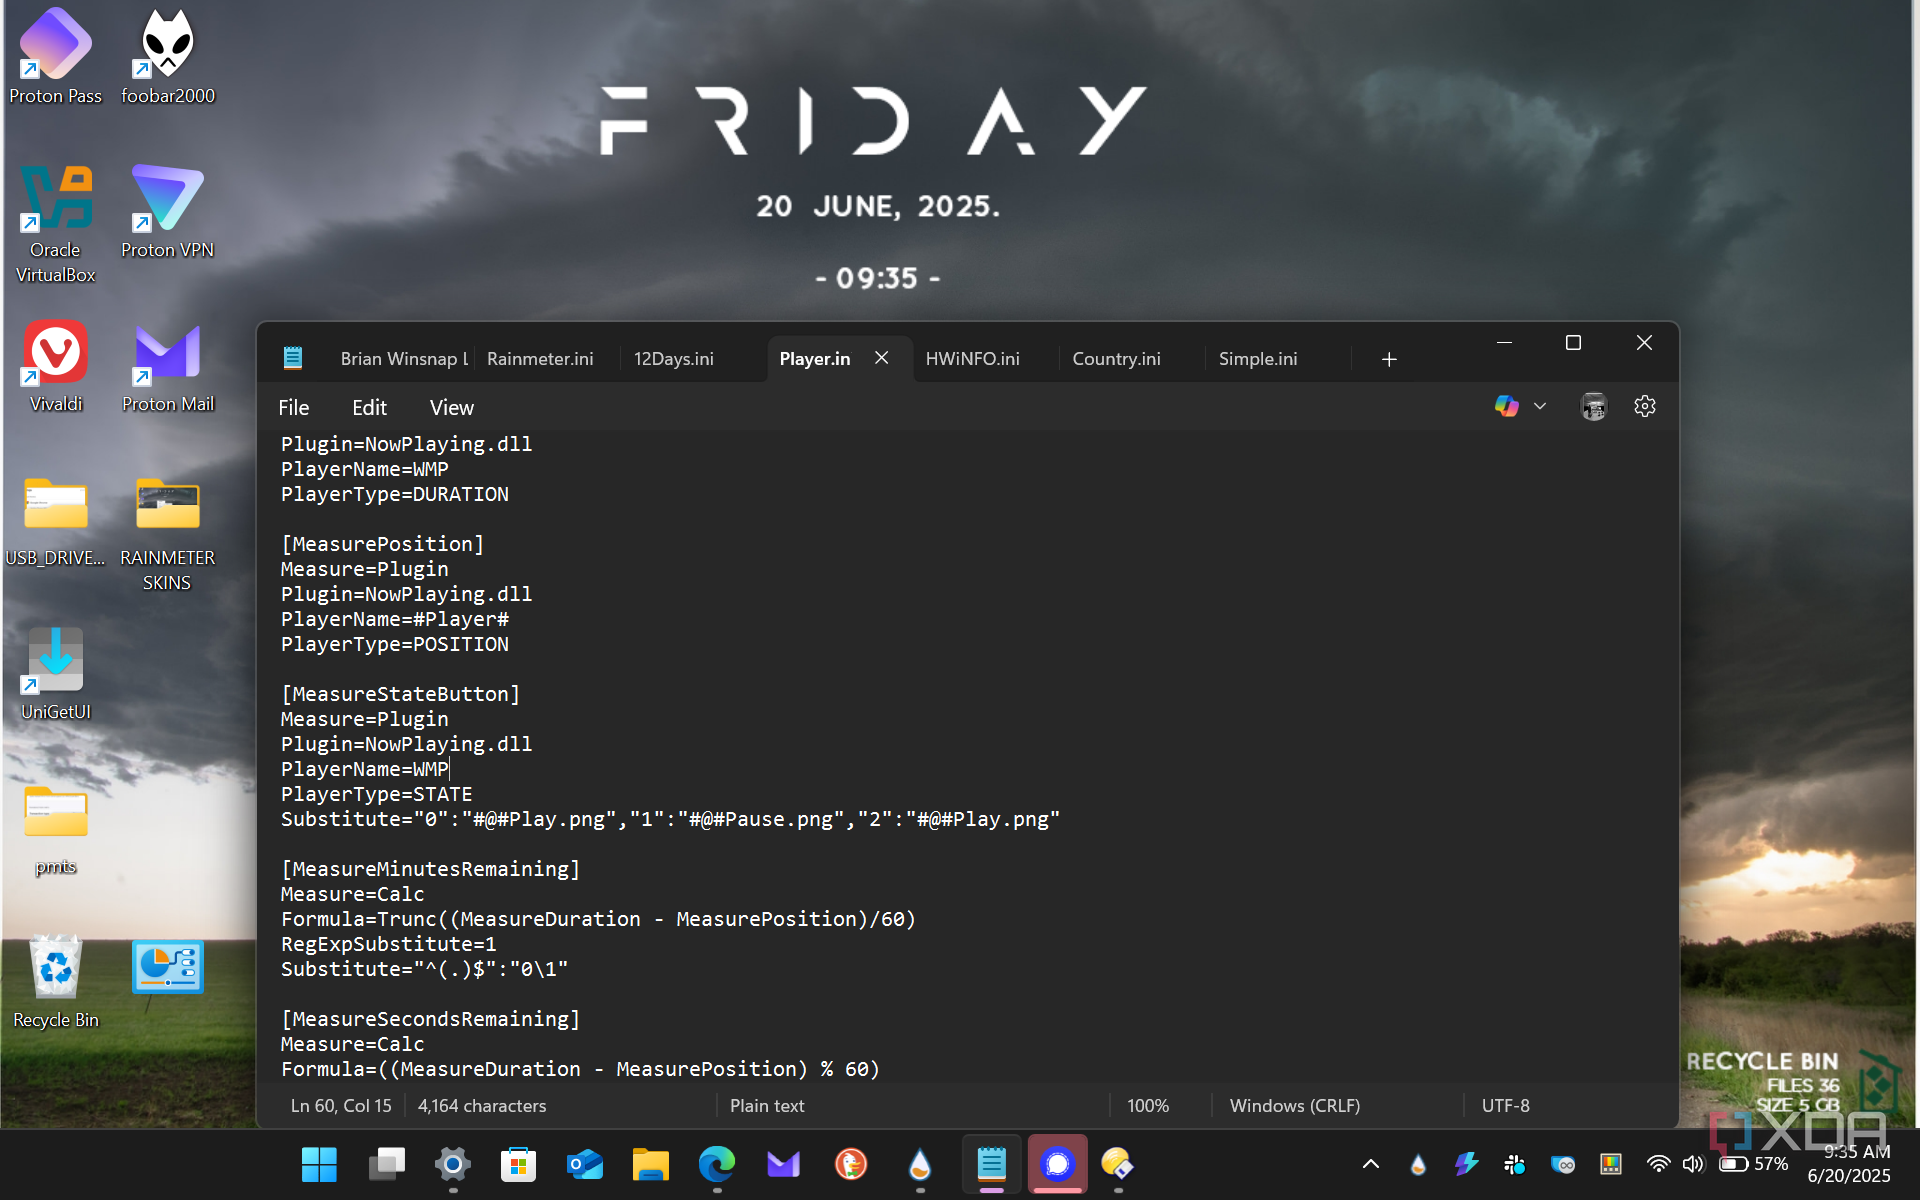Viewport: 1920px width, 1200px height.
Task: Click the Ln 60, Col 15 status indicator
Action: click(341, 1106)
